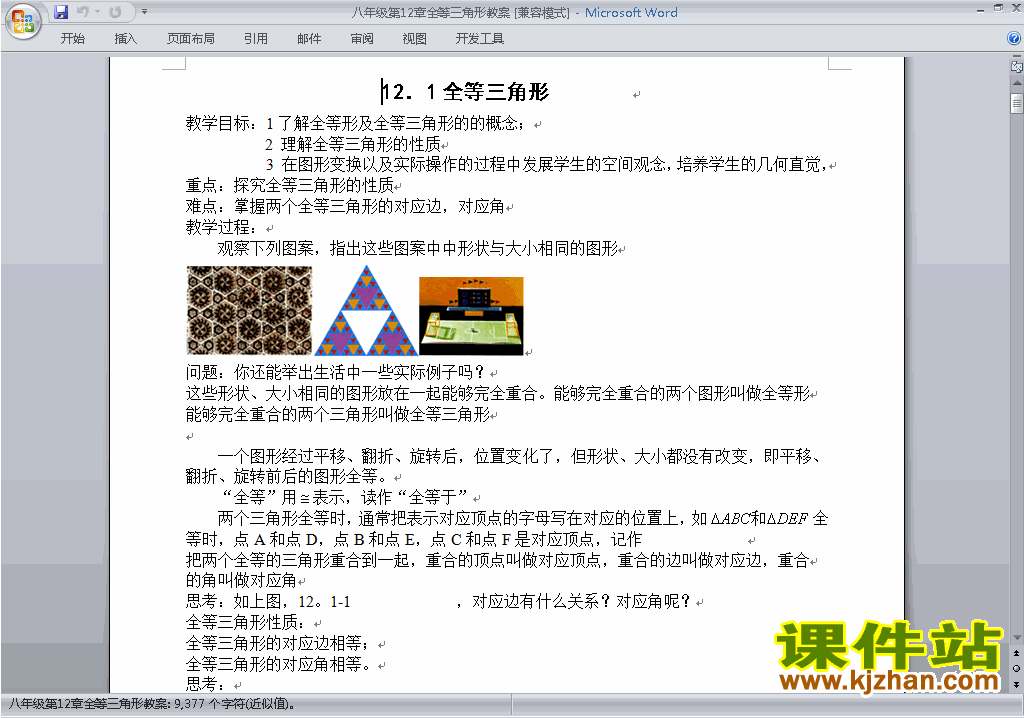This screenshot has height=718, width=1024.
Task: Open Word Help with the blue question mark
Action: coord(1014,39)
